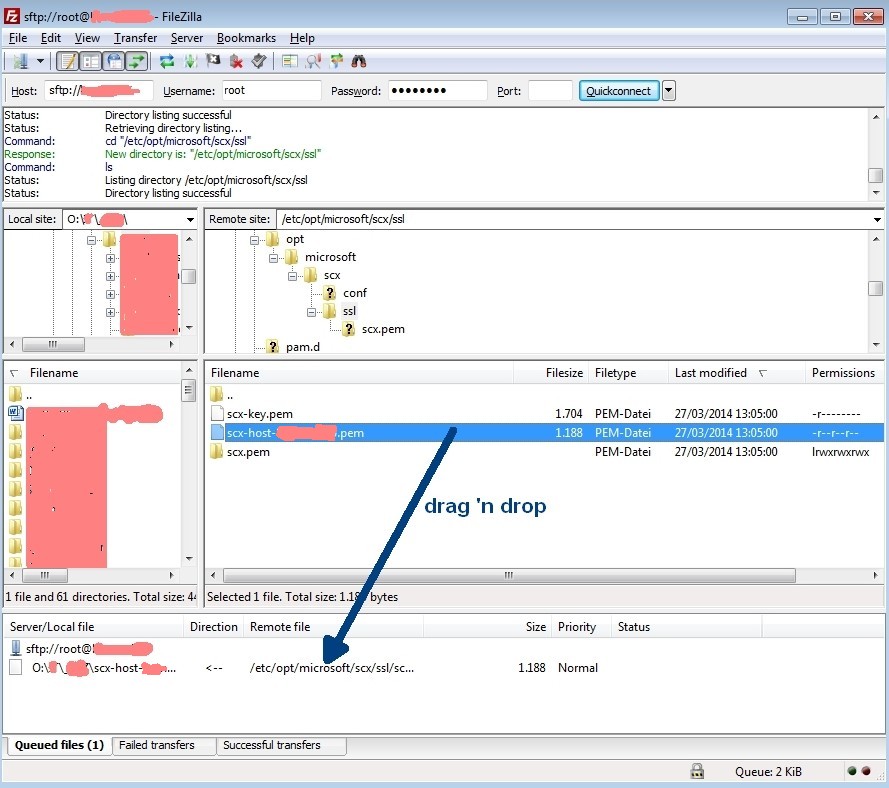Viewport: 889px width, 788px height.
Task: Click the server icon in transfer queue
Action: (16, 649)
